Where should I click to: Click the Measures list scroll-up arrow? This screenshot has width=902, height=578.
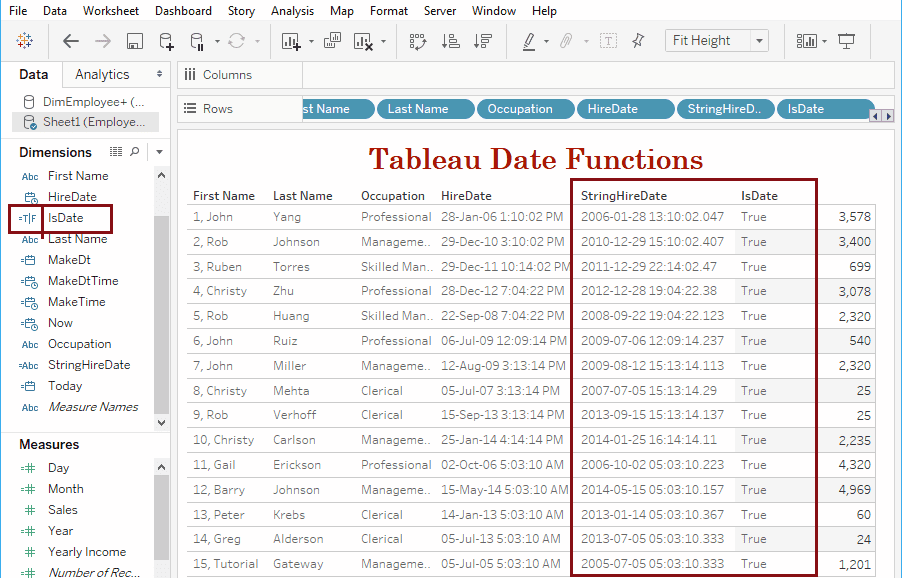click(162, 467)
